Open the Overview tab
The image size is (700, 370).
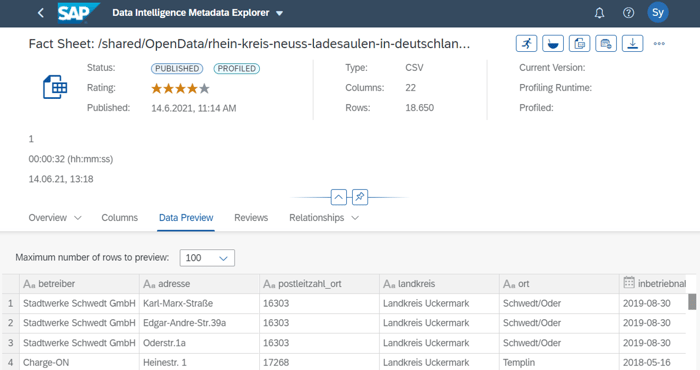pos(48,218)
